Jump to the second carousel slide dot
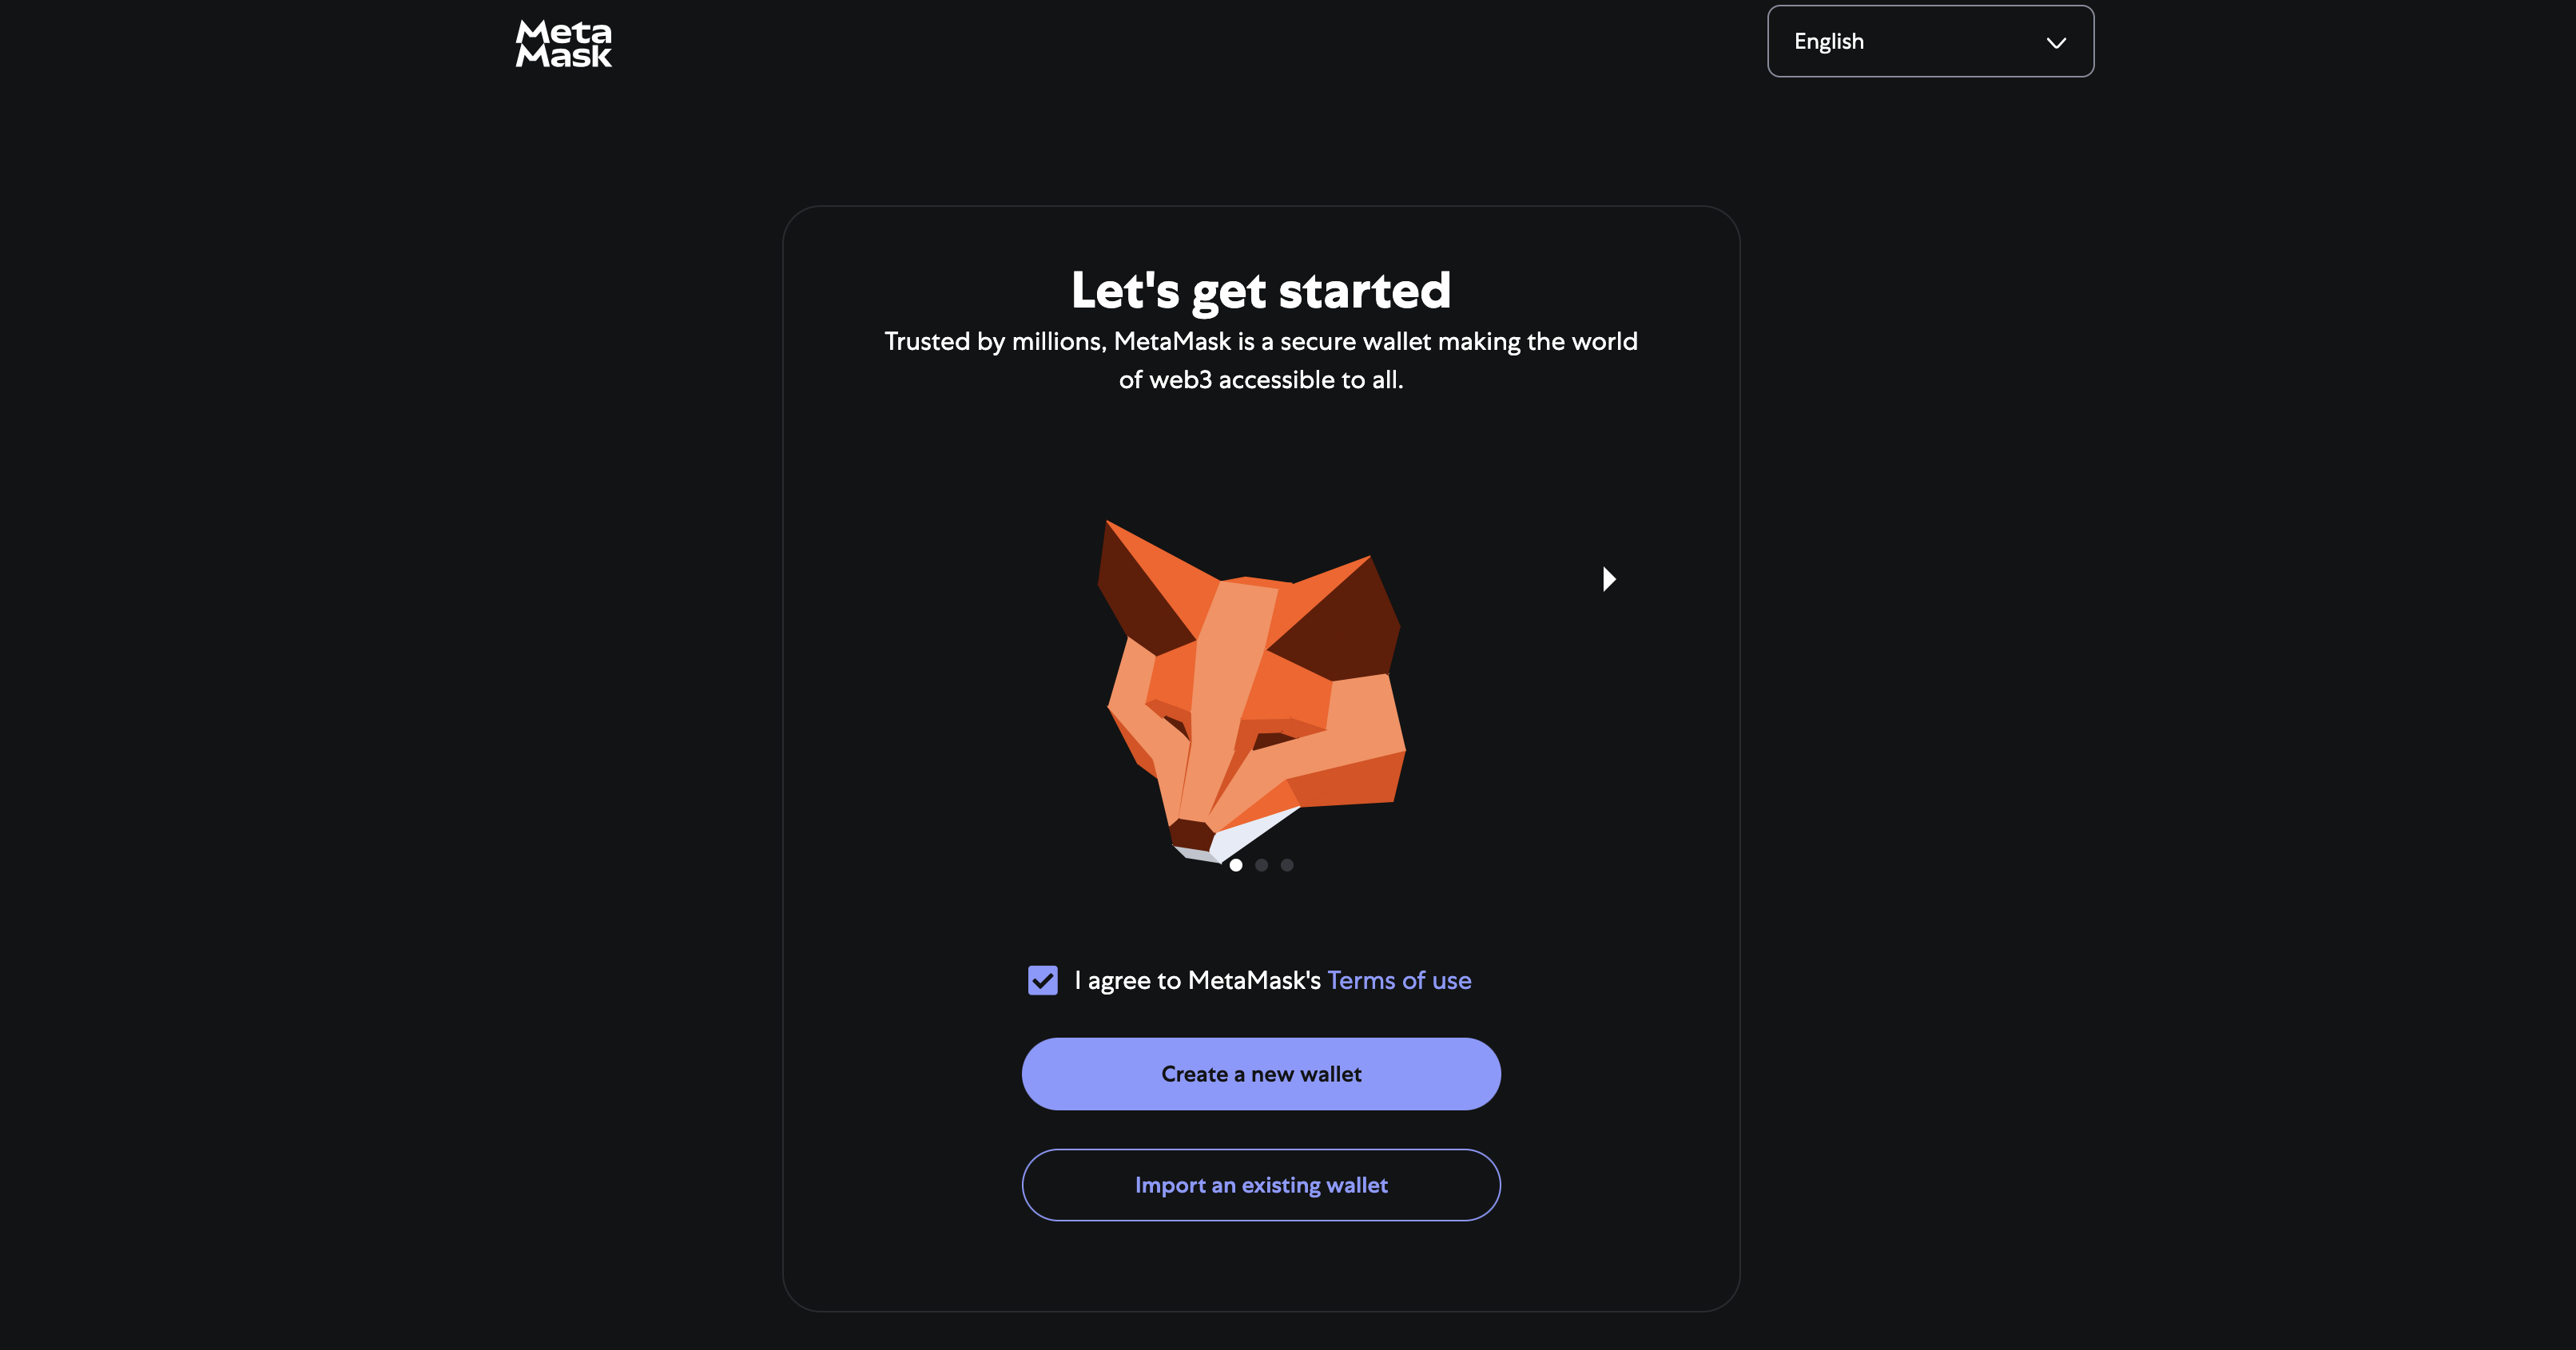This screenshot has width=2576, height=1350. (x=1262, y=865)
